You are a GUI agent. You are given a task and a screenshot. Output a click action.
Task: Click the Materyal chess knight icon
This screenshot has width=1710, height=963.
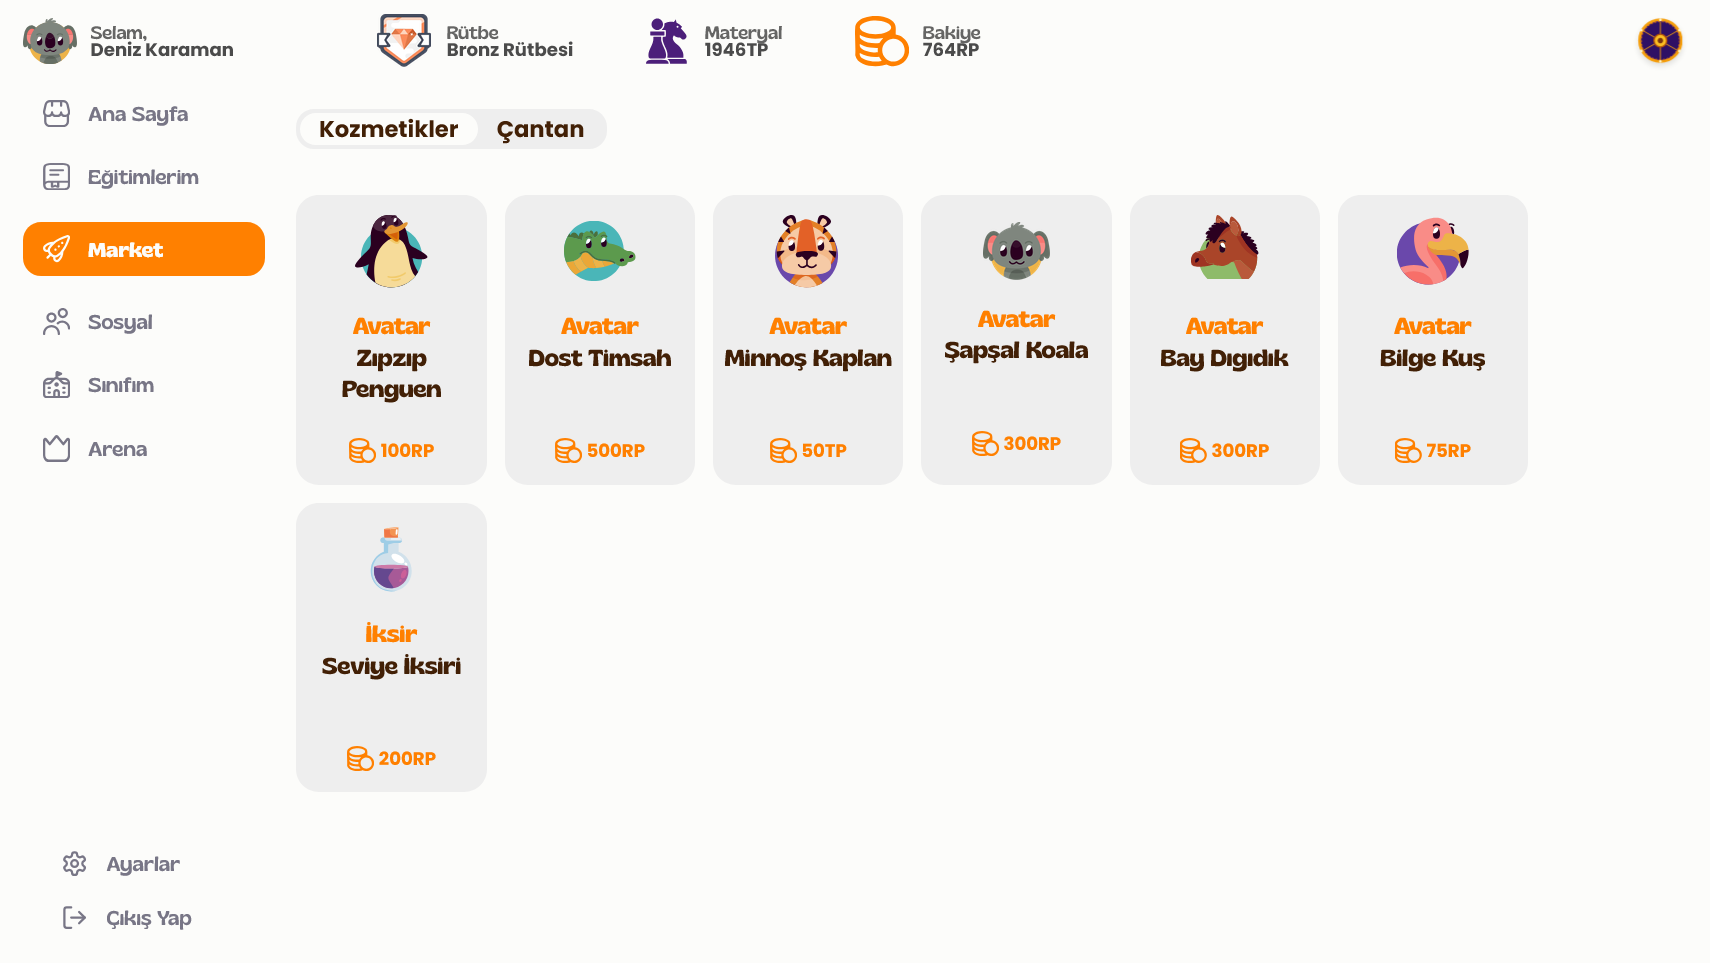(667, 41)
